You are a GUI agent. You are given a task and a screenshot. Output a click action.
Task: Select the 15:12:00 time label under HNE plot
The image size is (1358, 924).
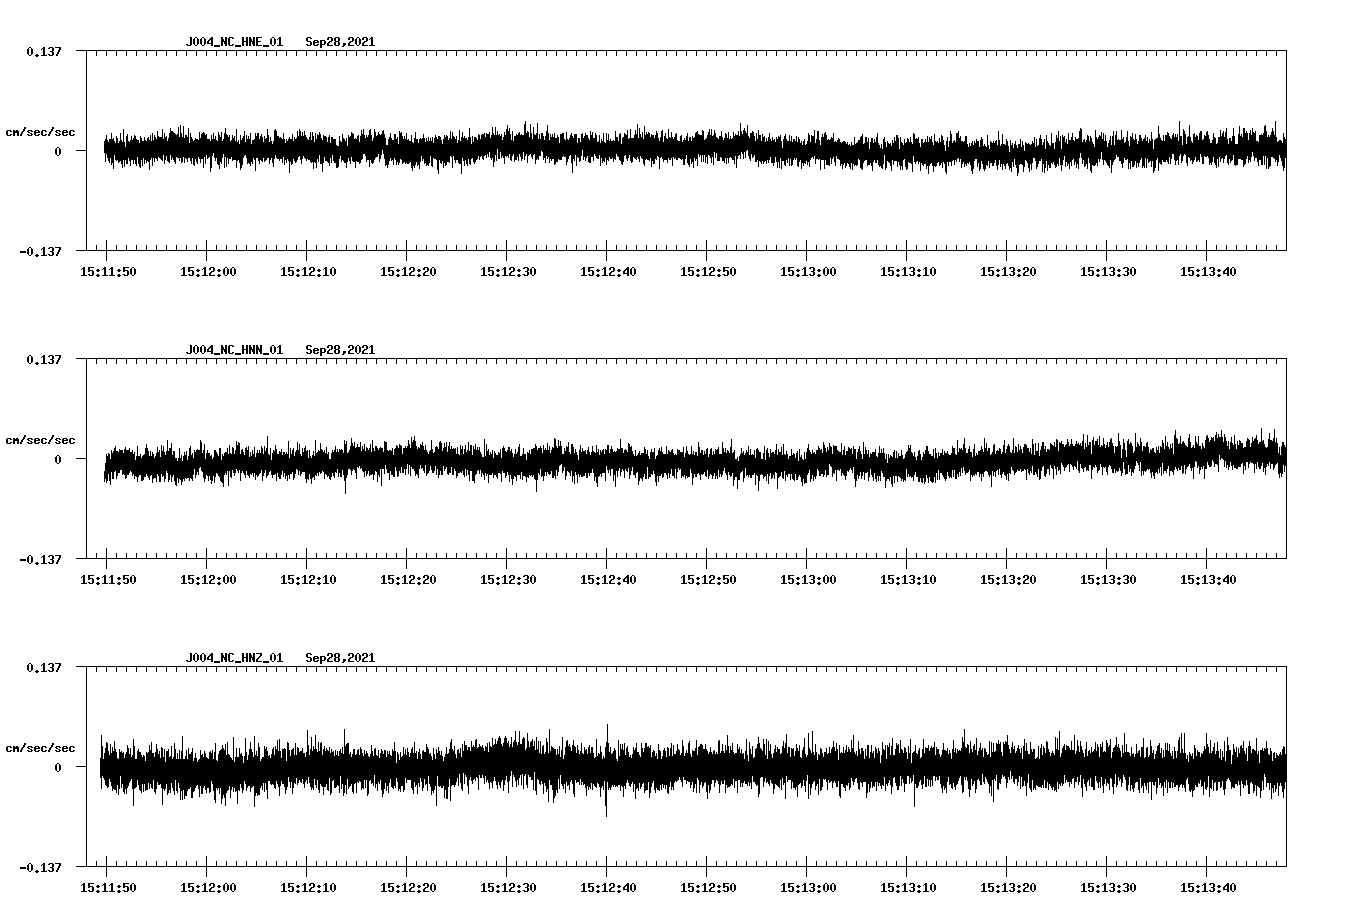click(x=207, y=272)
